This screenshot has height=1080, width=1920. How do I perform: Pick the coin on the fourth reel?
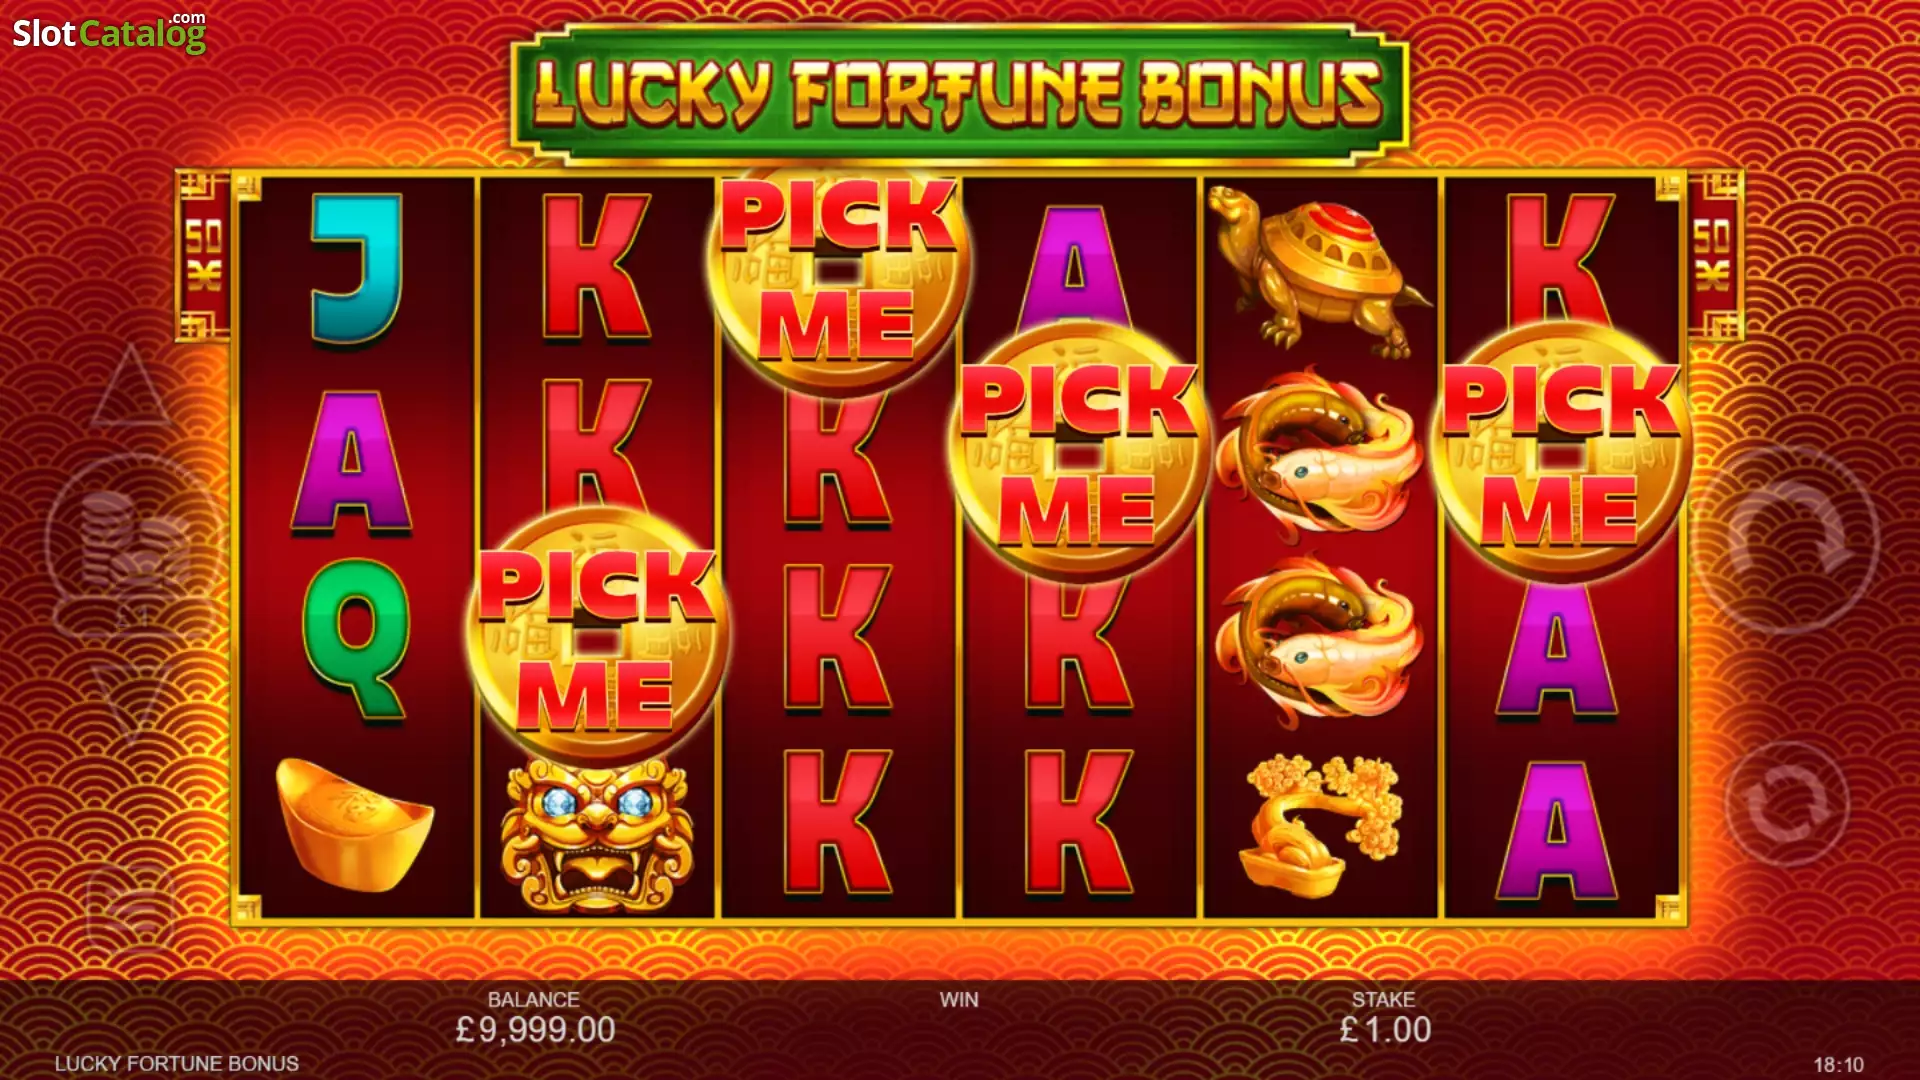coord(1079,452)
